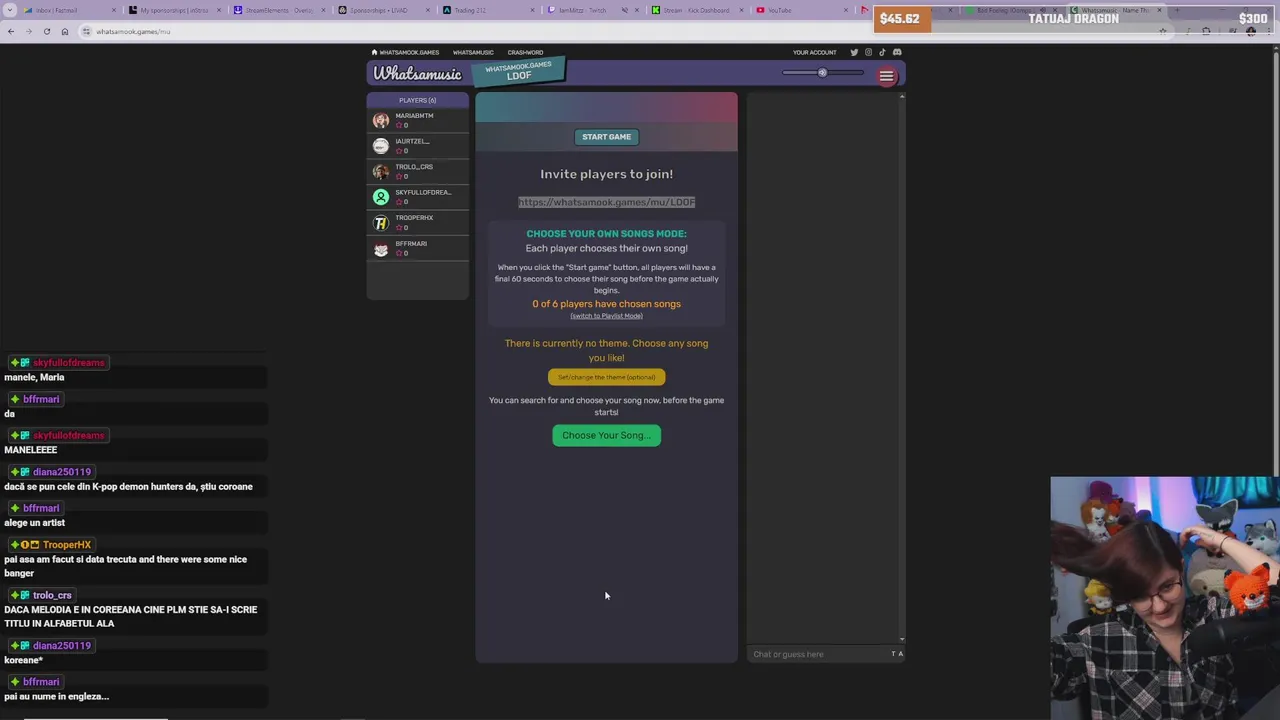Viewport: 1280px width, 720px height.
Task: Adjust the volume slider knob
Action: (822, 72)
